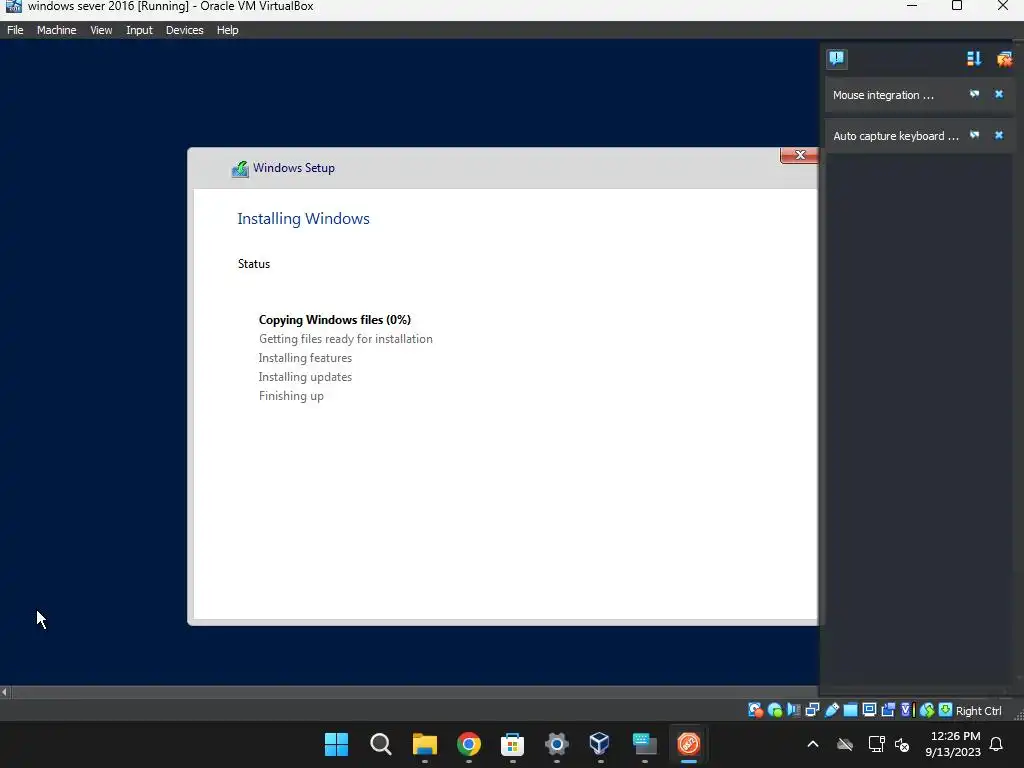Viewport: 1024px width, 768px height.
Task: Click the mouse integration status indicator
Action: (x=927, y=711)
